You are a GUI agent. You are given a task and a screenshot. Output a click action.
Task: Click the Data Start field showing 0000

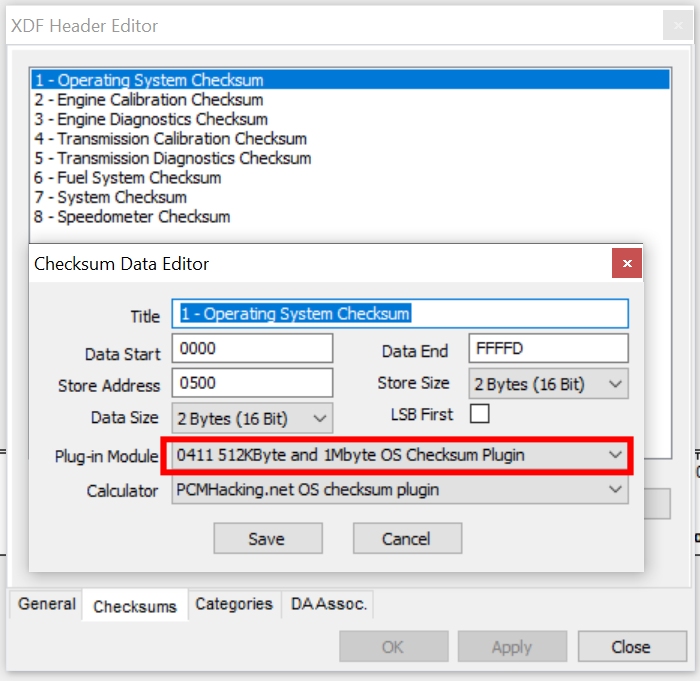(x=252, y=348)
